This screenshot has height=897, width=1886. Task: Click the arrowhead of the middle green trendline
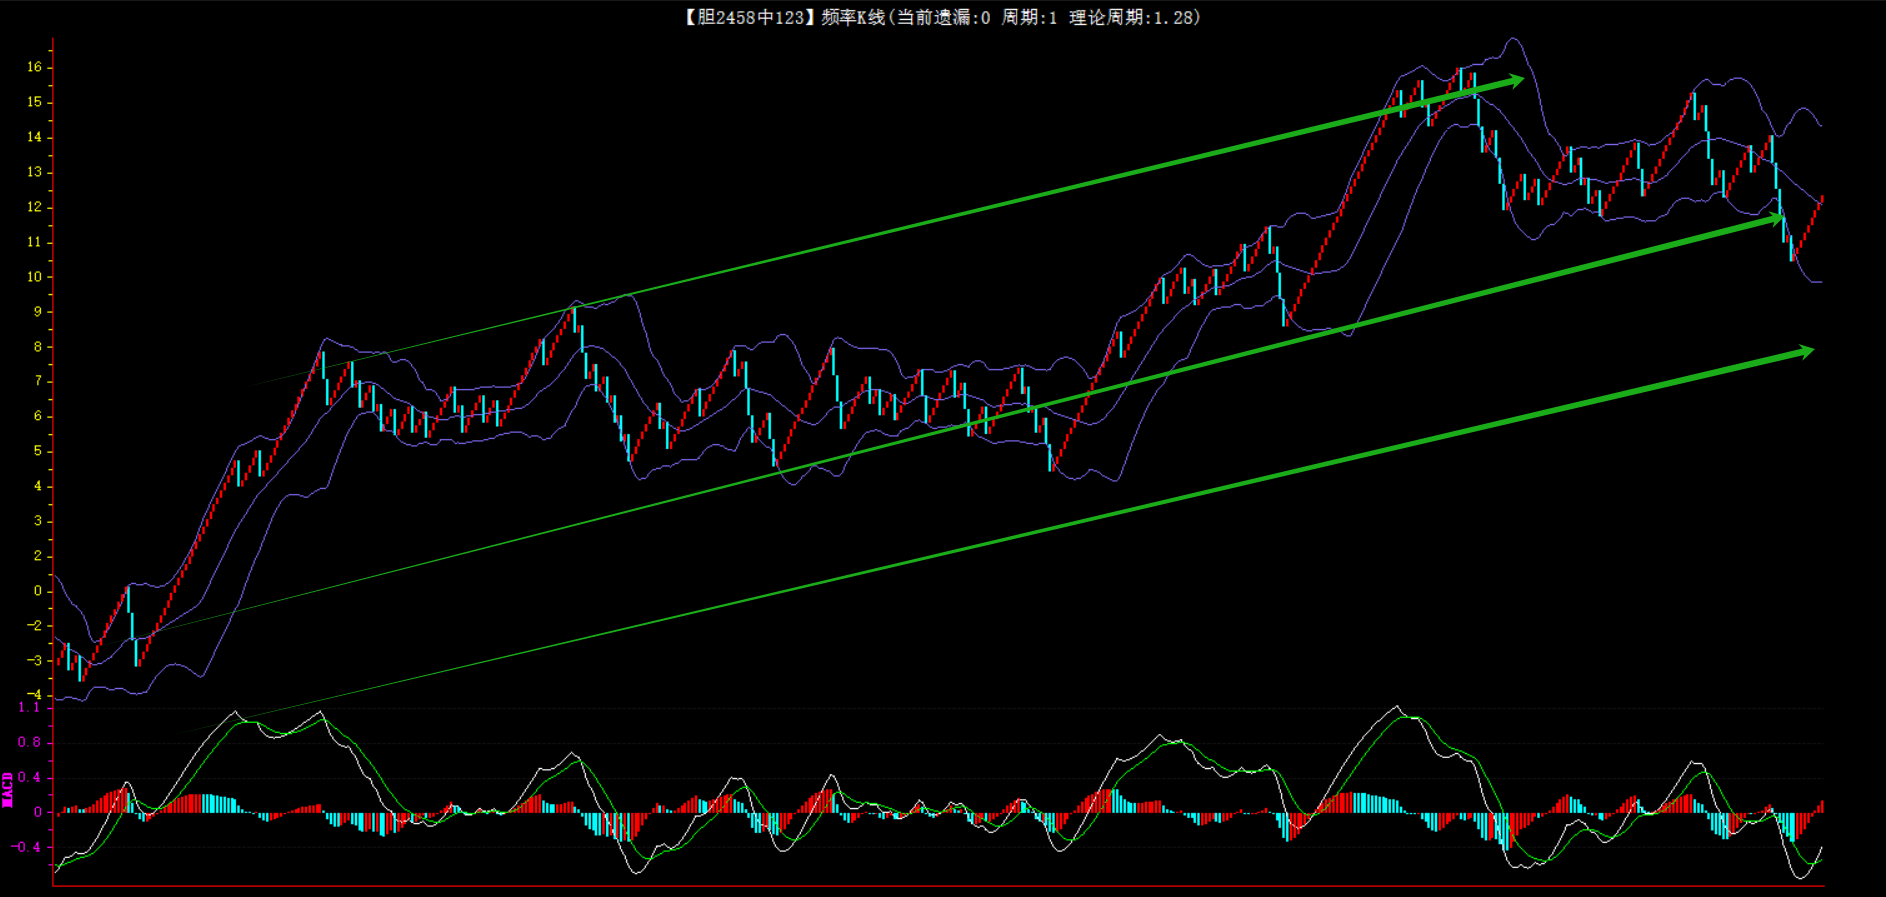(1776, 217)
